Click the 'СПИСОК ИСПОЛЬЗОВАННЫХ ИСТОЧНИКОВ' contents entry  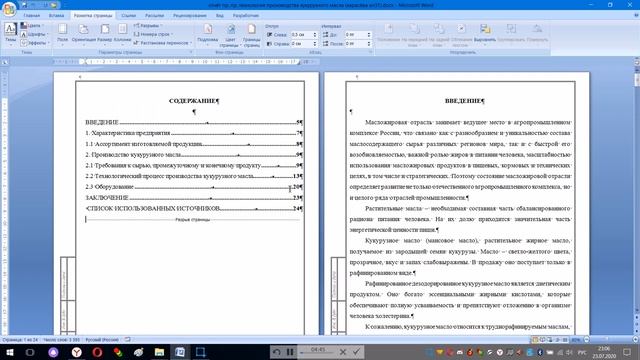tap(194, 208)
